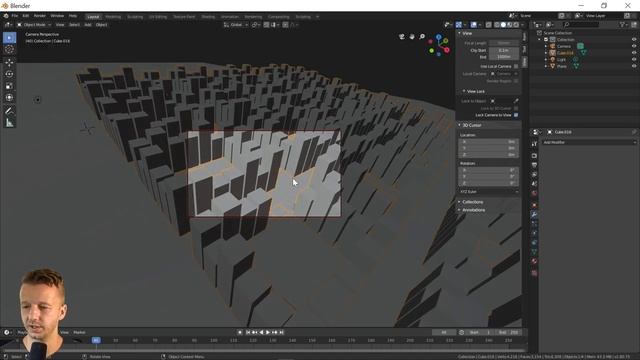Image resolution: width=640 pixels, height=360 pixels.
Task: Open XYZ Euler rotation mode dropdown
Action: pos(489,191)
